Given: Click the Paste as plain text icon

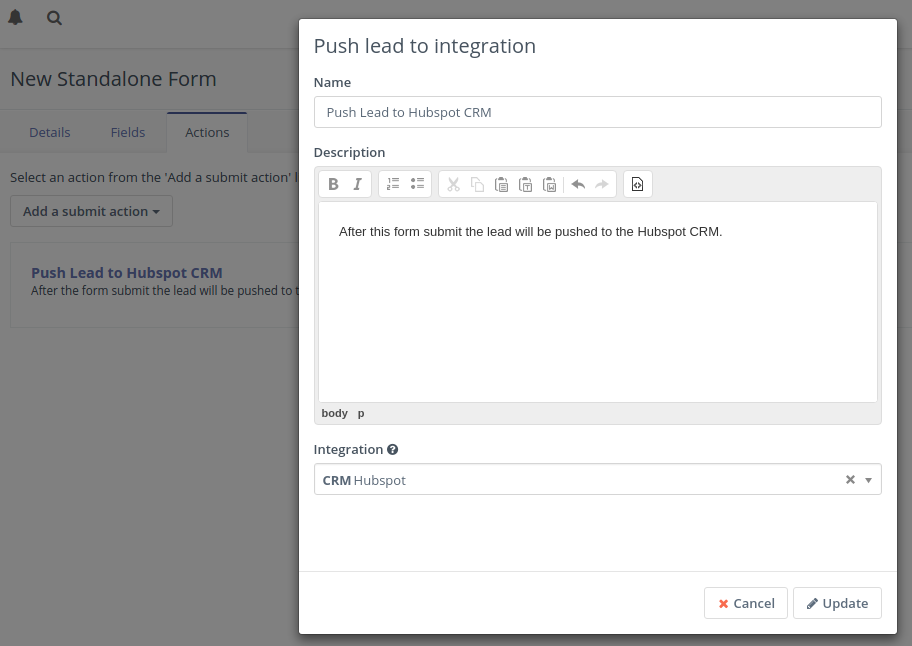Looking at the screenshot, I should (x=526, y=184).
